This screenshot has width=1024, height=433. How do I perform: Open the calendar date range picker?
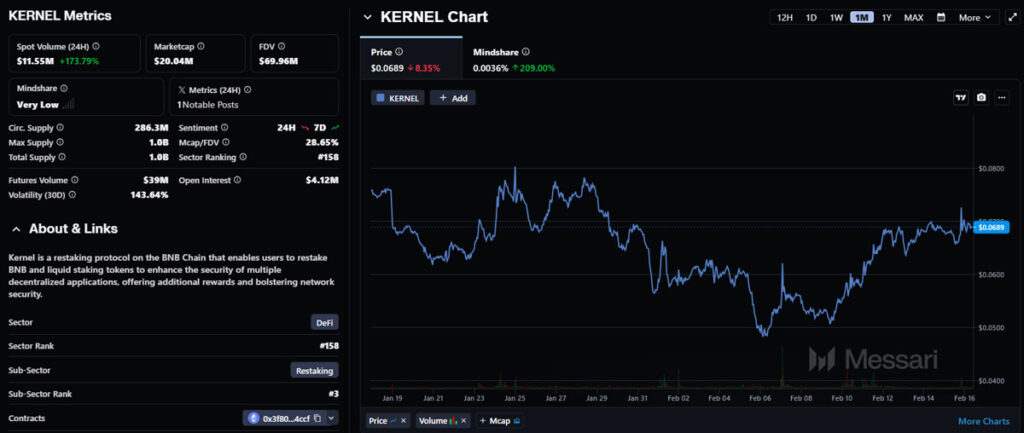coord(940,17)
